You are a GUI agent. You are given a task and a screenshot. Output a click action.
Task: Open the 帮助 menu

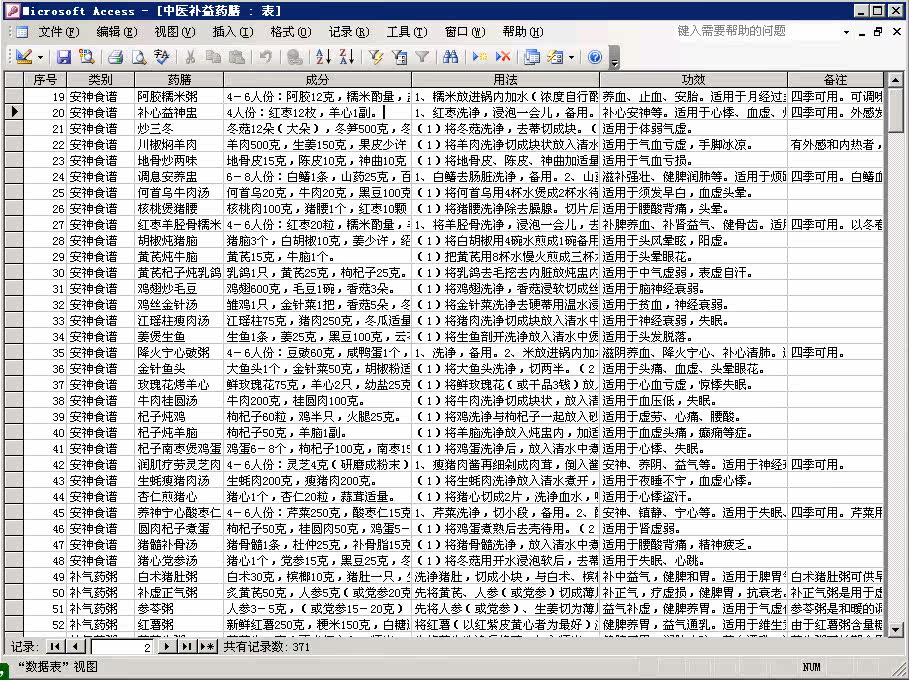pyautogui.click(x=522, y=32)
